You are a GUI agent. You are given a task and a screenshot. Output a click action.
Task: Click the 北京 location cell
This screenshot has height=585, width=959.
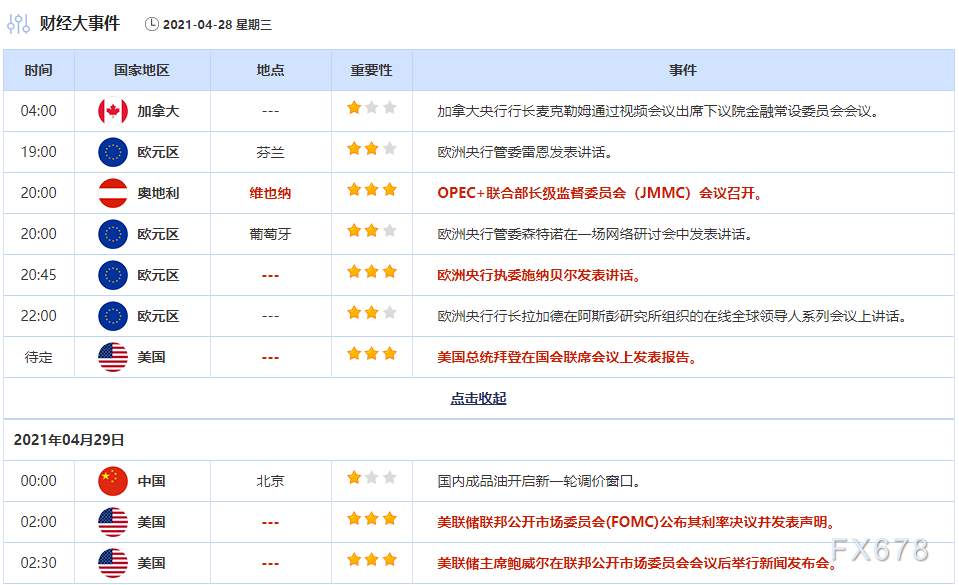270,482
